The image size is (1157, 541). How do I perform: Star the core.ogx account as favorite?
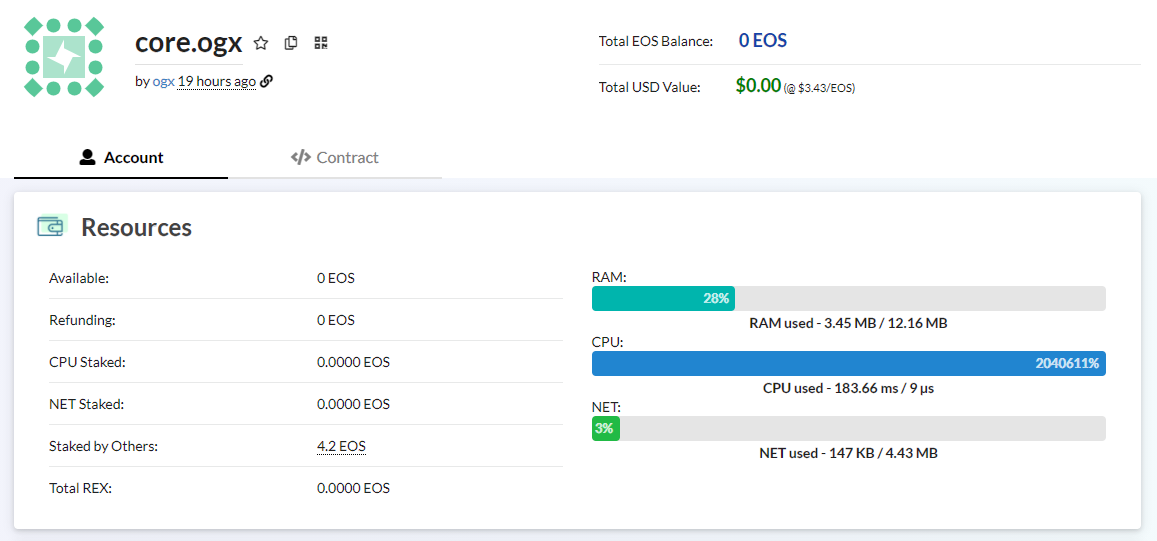pyautogui.click(x=260, y=43)
